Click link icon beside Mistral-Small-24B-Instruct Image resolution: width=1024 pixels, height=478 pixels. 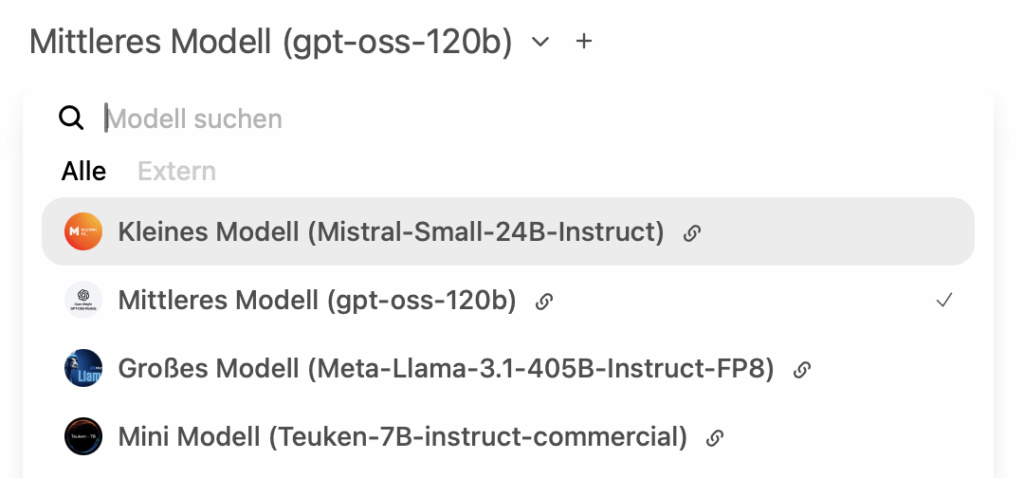(x=691, y=233)
